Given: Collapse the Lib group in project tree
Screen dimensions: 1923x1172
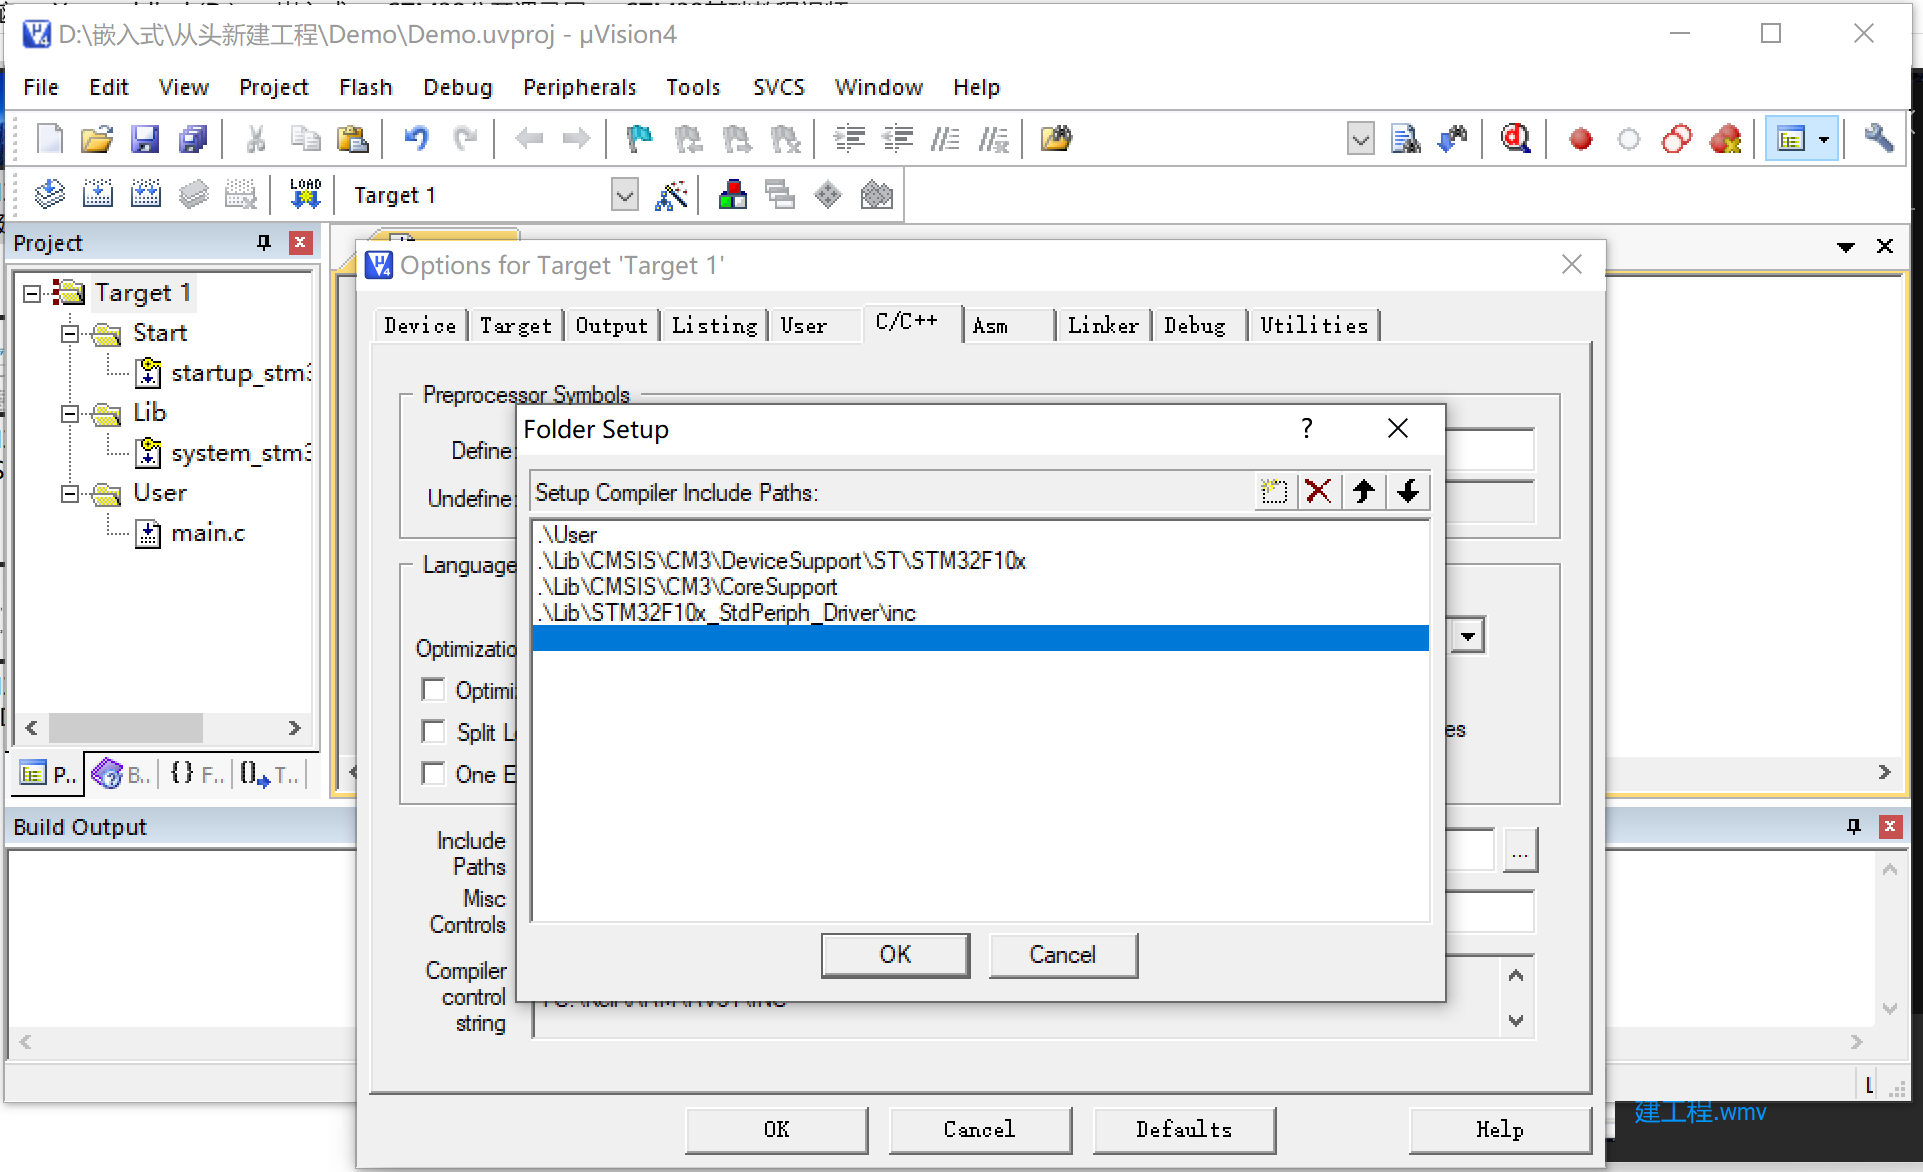Looking at the screenshot, I should [x=70, y=413].
